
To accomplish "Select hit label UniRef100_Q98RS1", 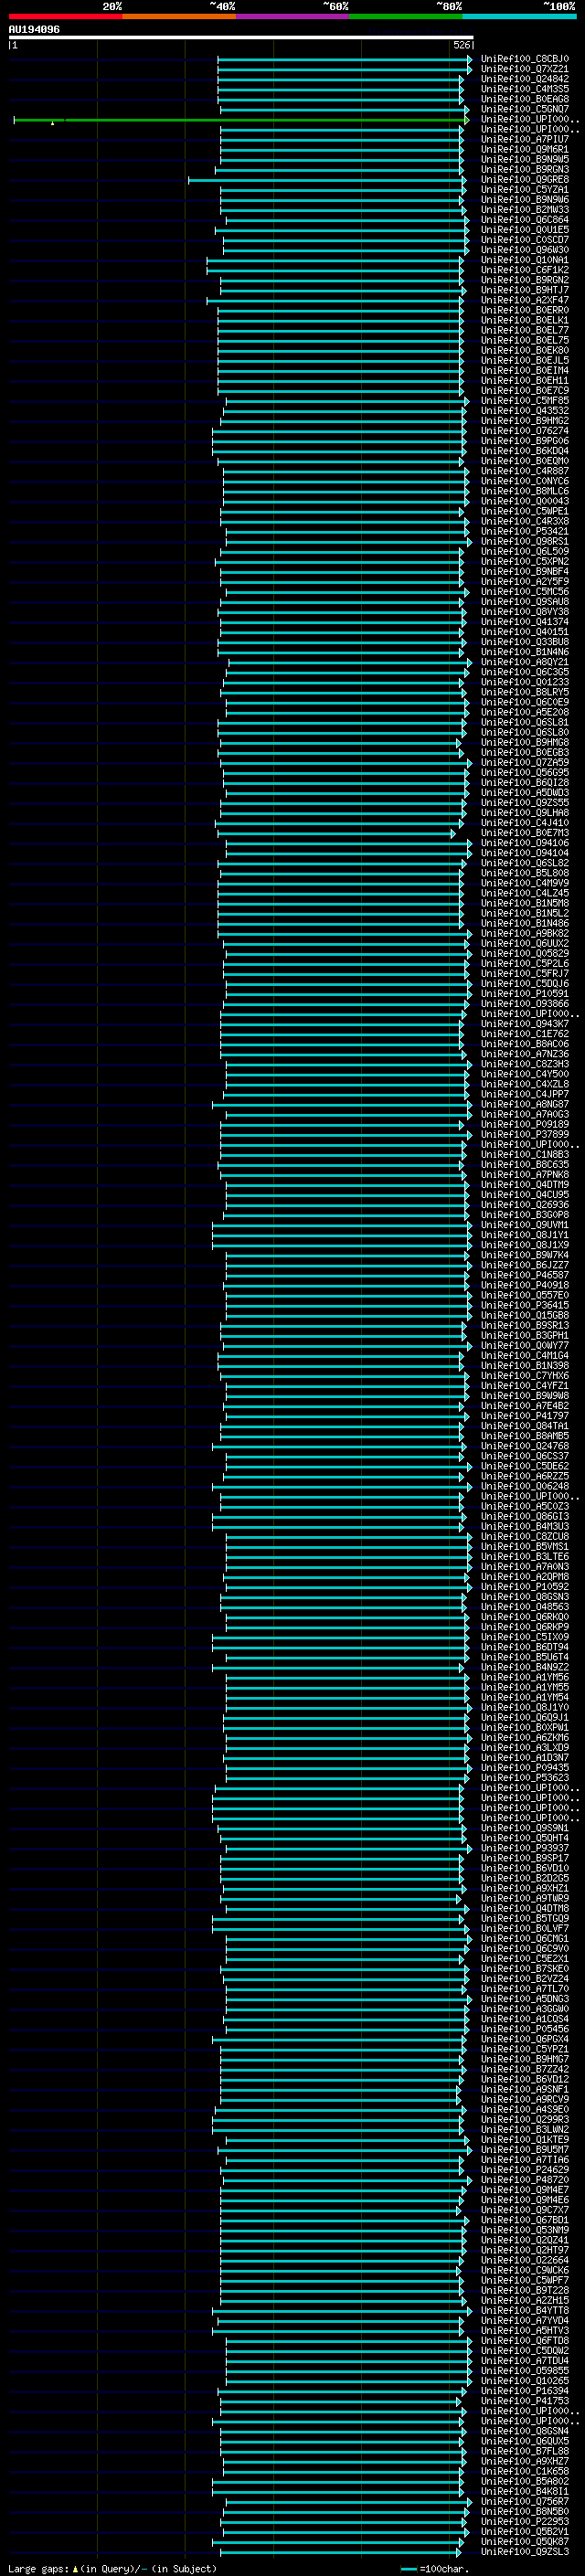I will 524,541.
